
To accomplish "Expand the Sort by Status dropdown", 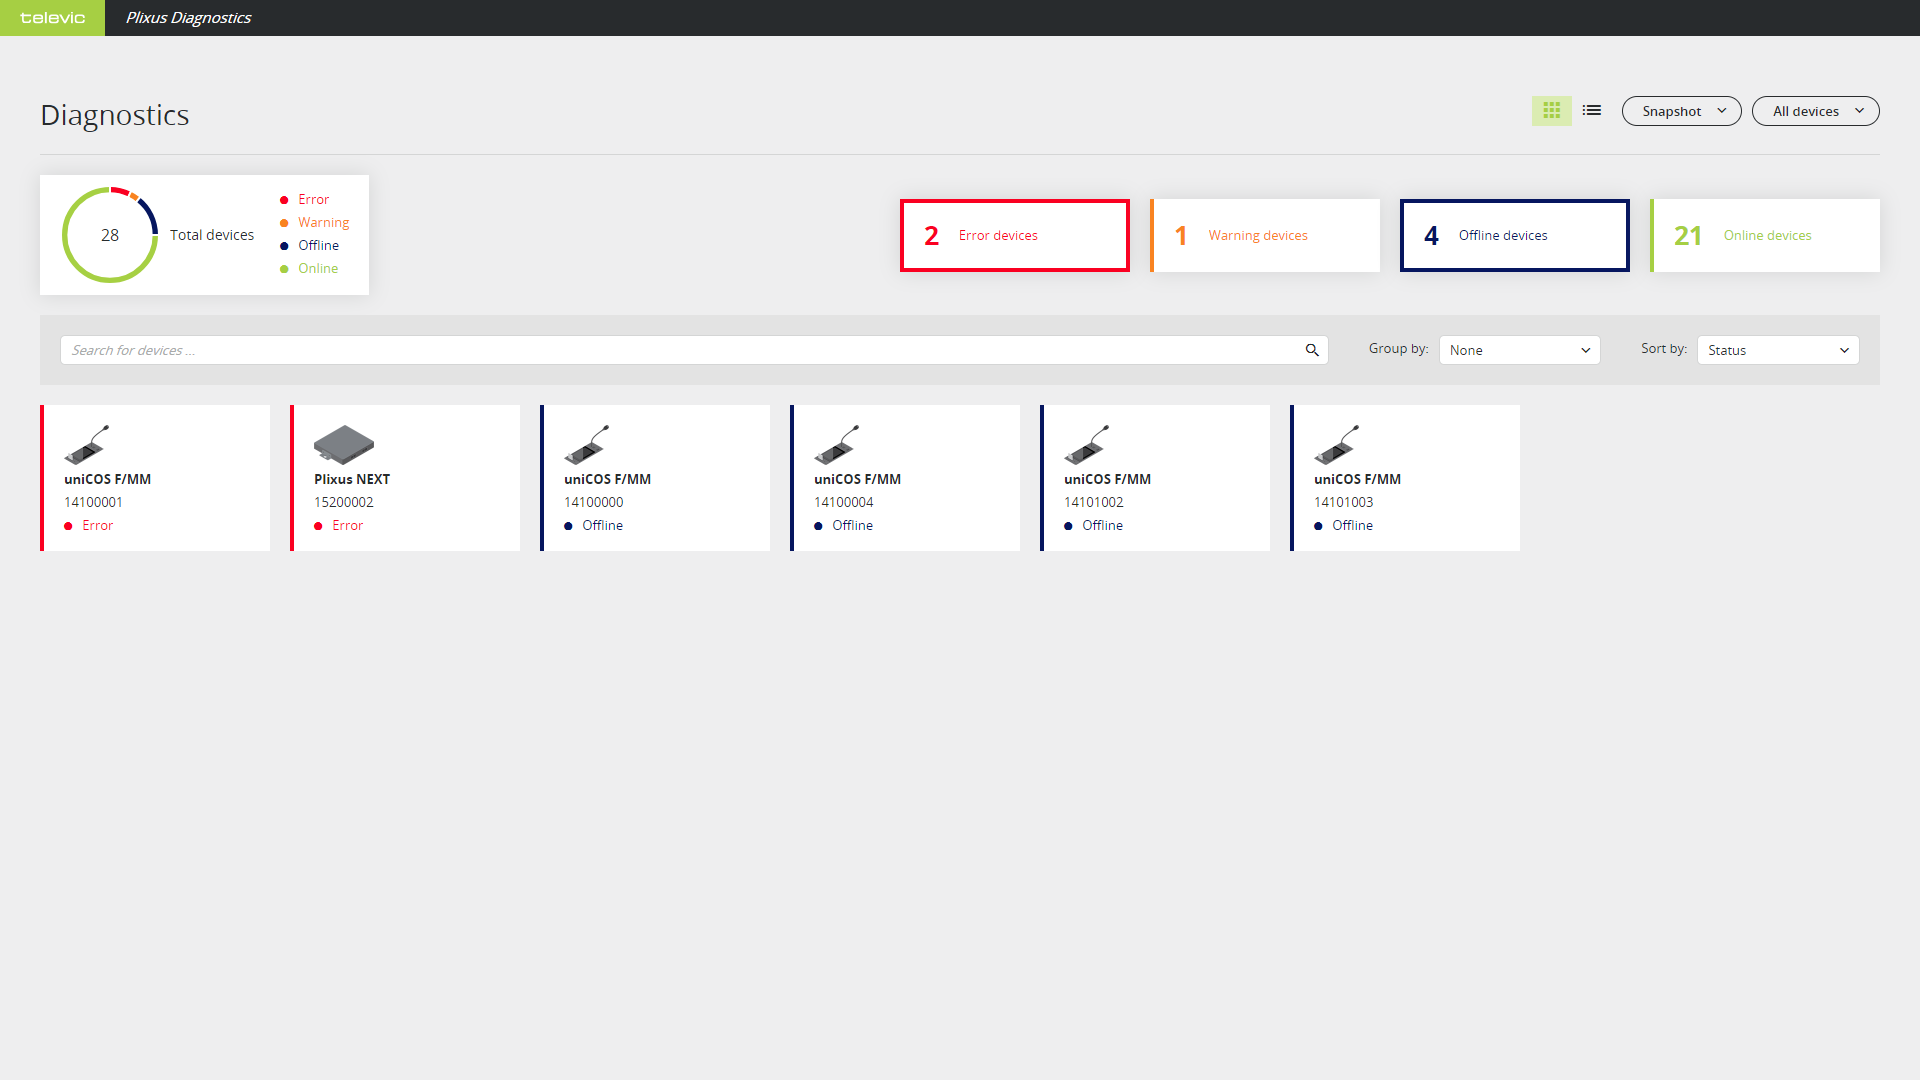I will coord(1777,350).
